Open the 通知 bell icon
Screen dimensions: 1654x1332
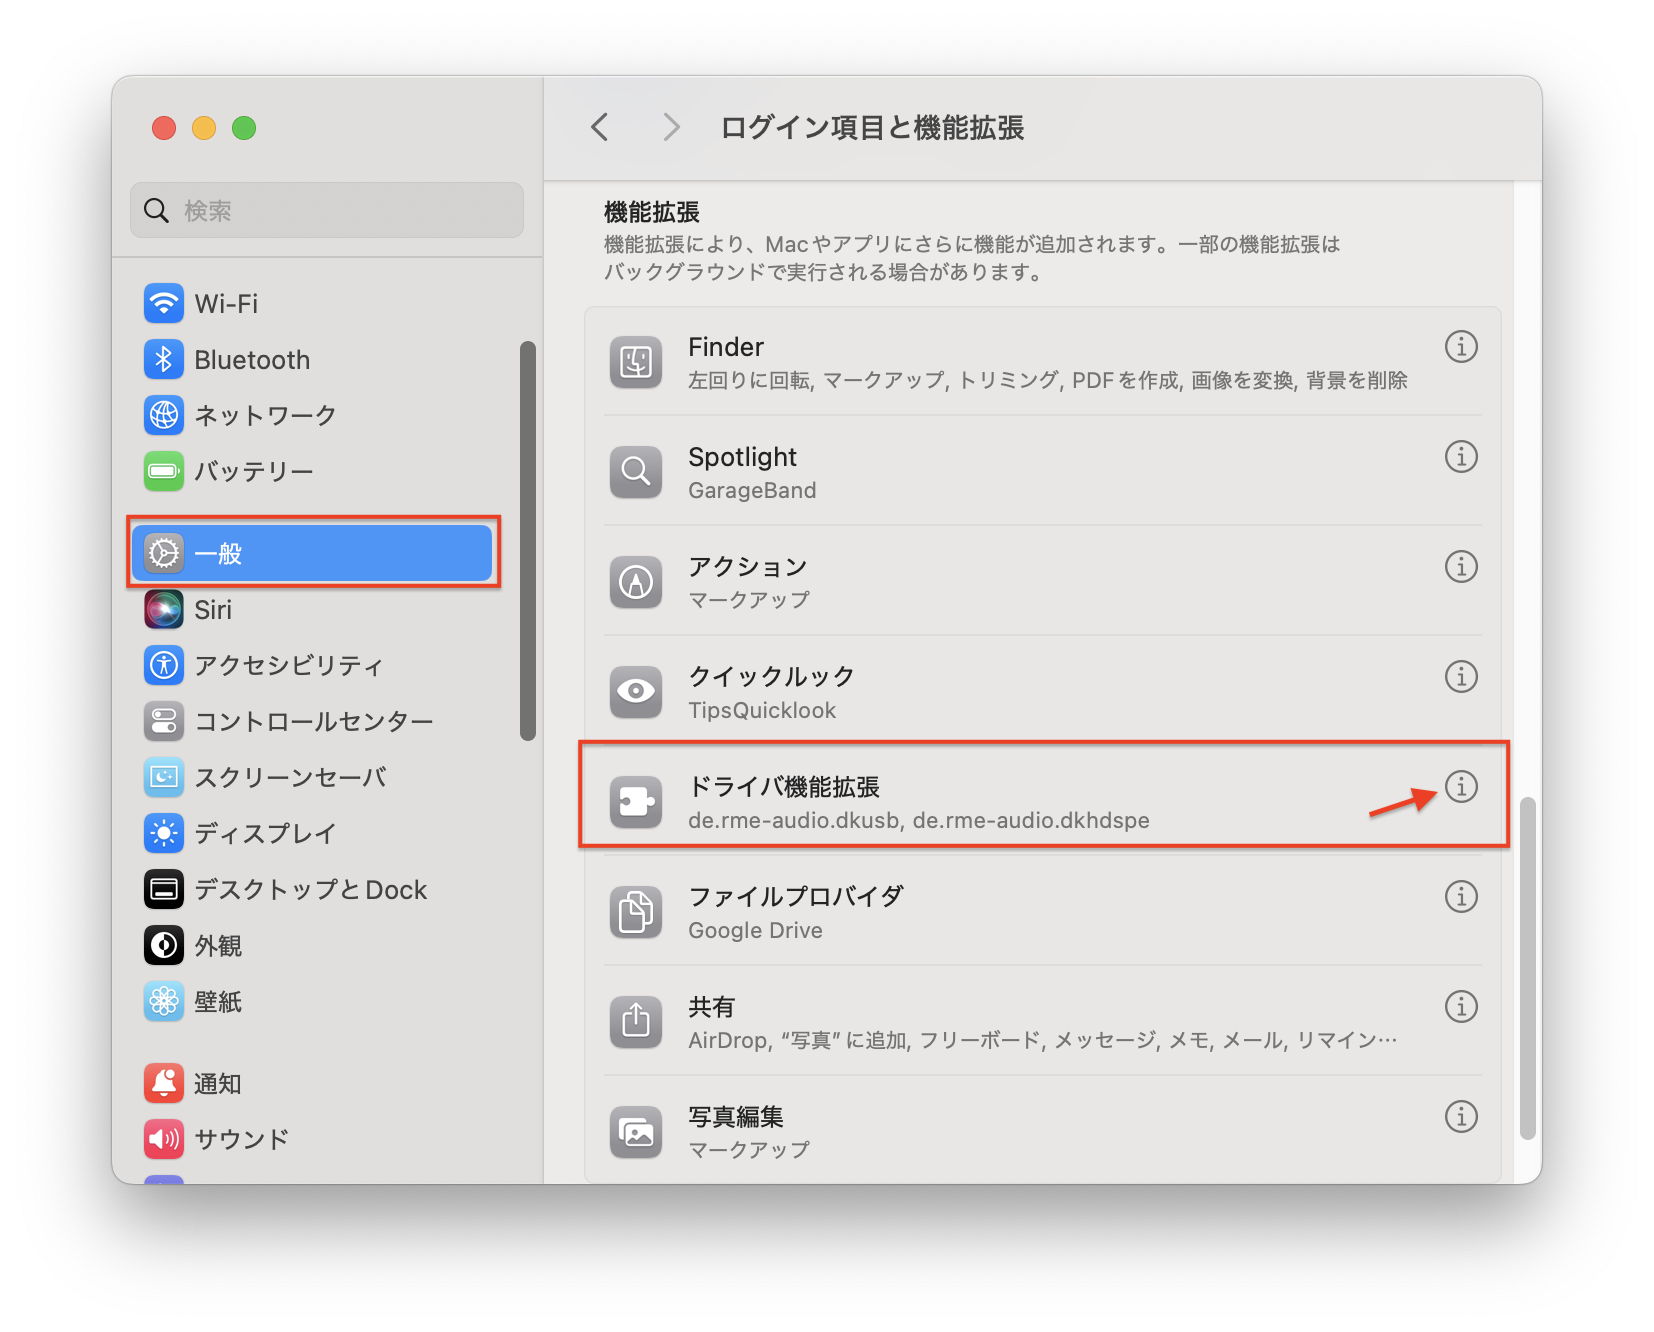pyautogui.click(x=163, y=1083)
